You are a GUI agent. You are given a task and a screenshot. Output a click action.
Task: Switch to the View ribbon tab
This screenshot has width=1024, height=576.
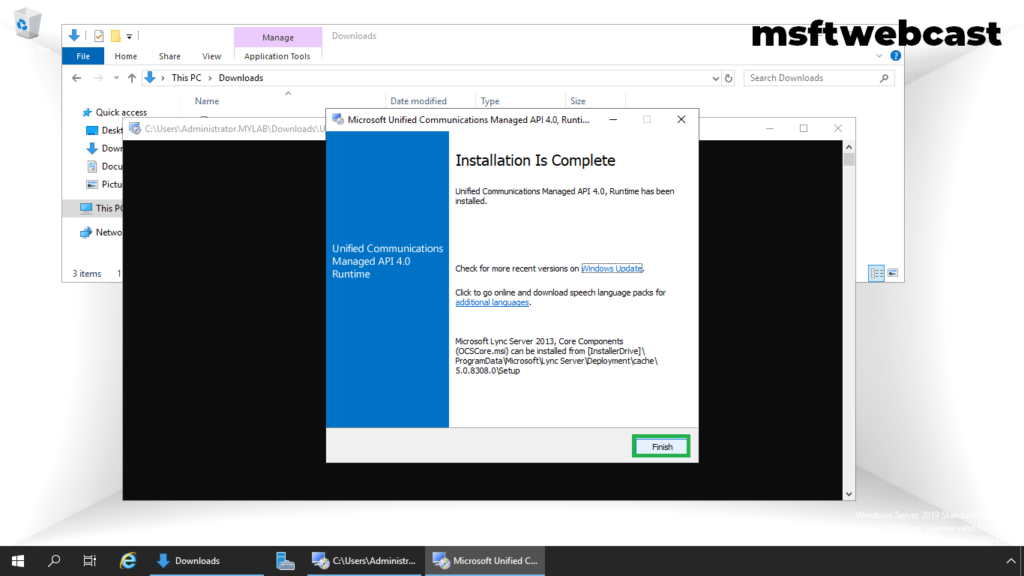click(211, 56)
